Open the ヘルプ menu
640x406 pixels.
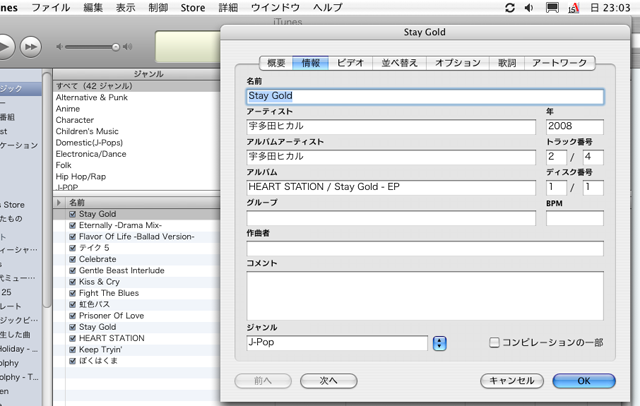point(328,7)
